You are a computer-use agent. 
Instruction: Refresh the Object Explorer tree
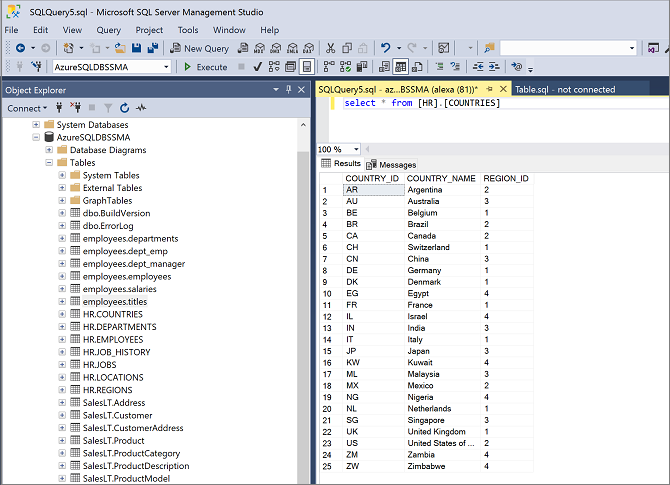124,108
